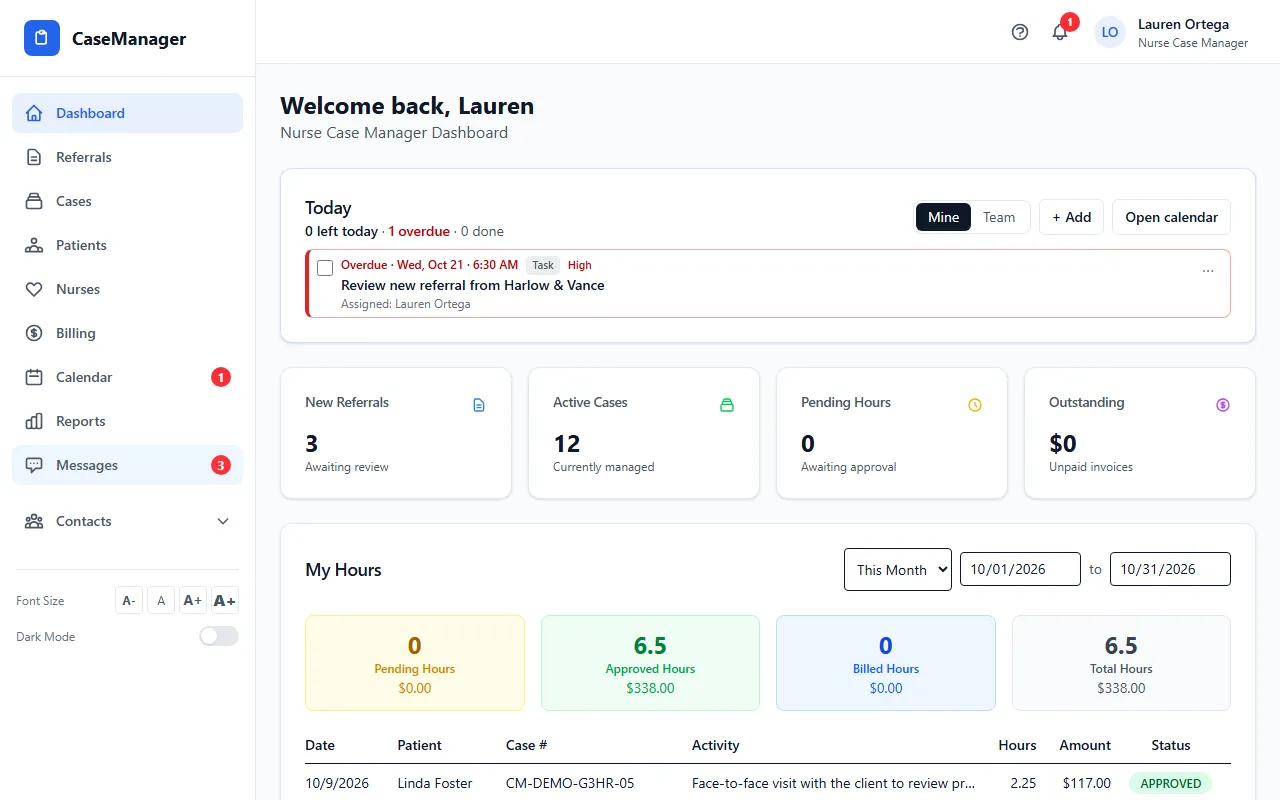Click the LO user avatar
The image size is (1280, 800).
1110,32
